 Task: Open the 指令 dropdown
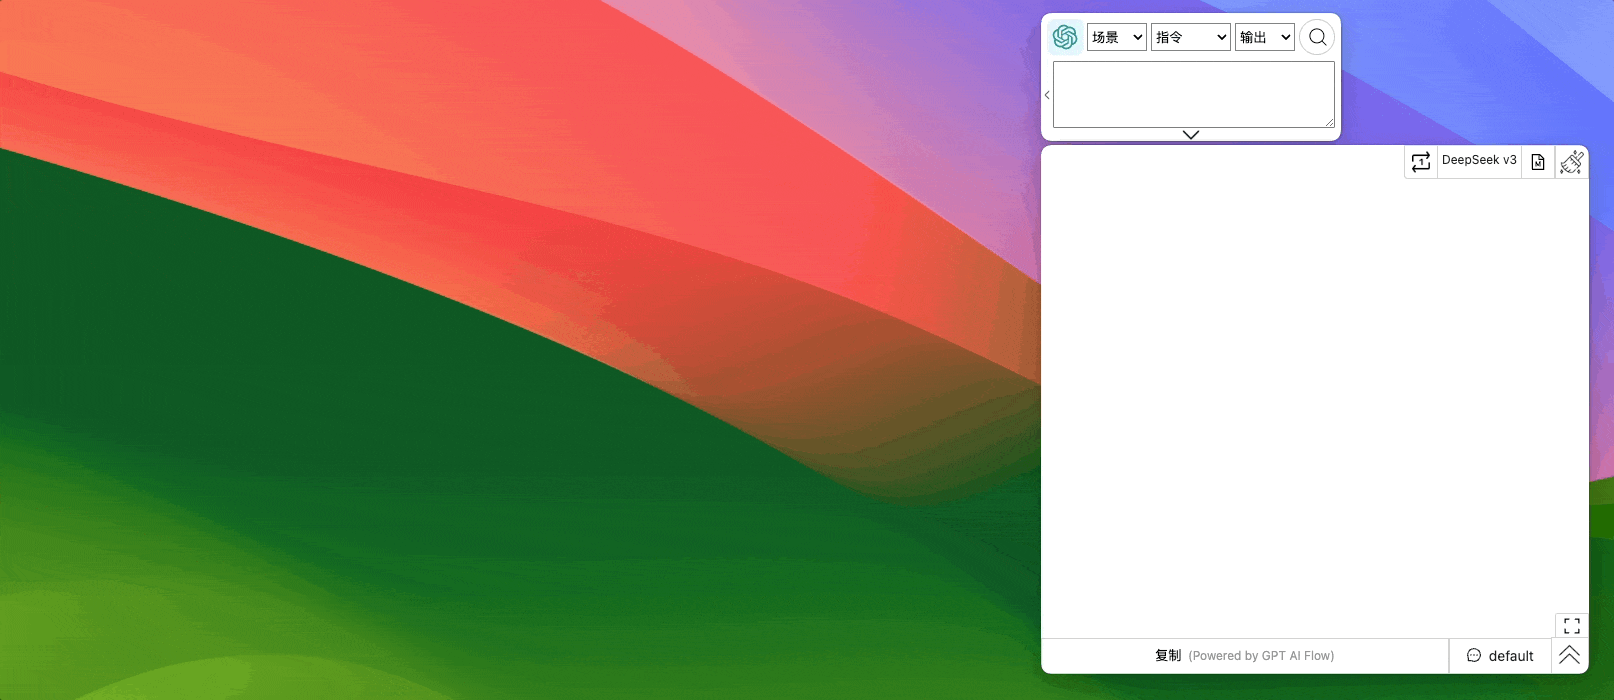click(1190, 37)
